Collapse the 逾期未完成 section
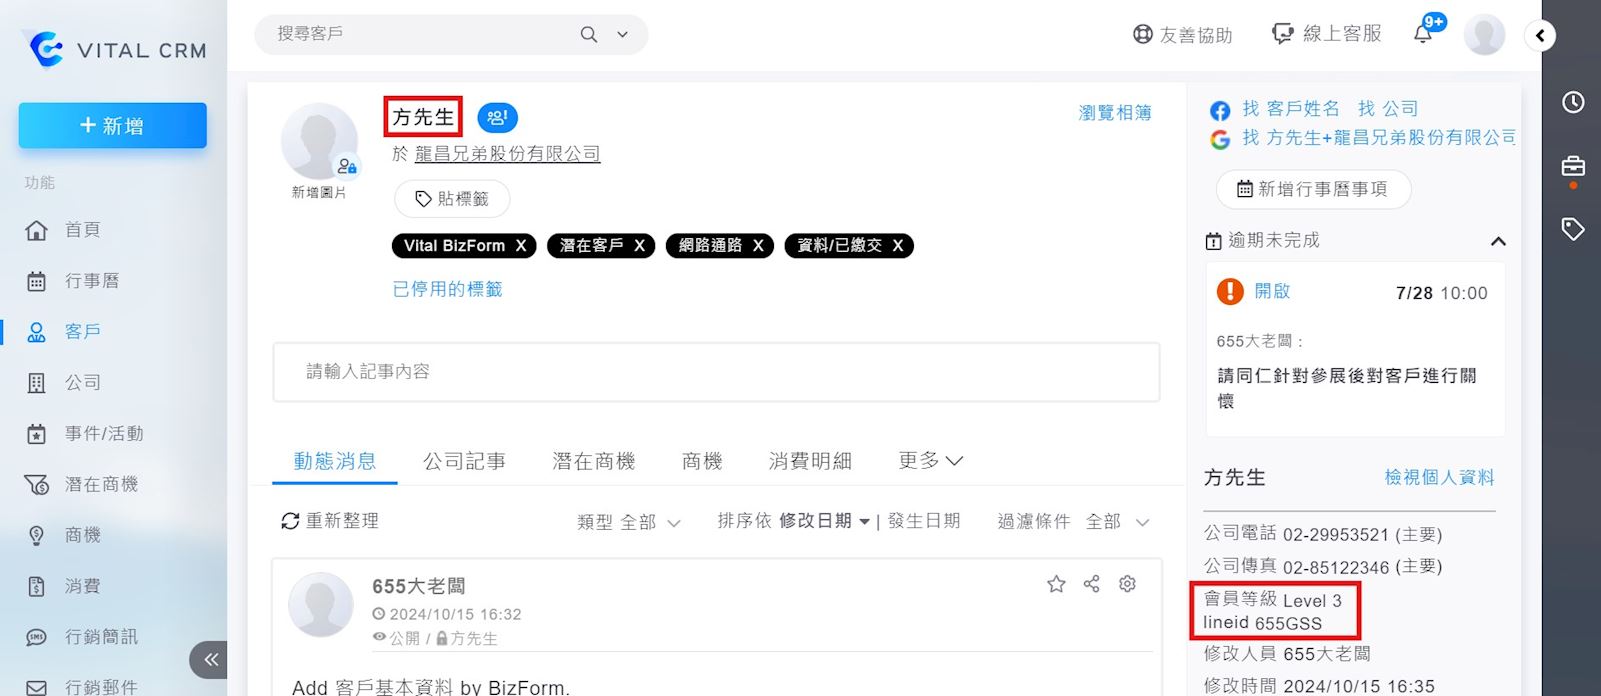This screenshot has width=1601, height=696. coord(1498,241)
